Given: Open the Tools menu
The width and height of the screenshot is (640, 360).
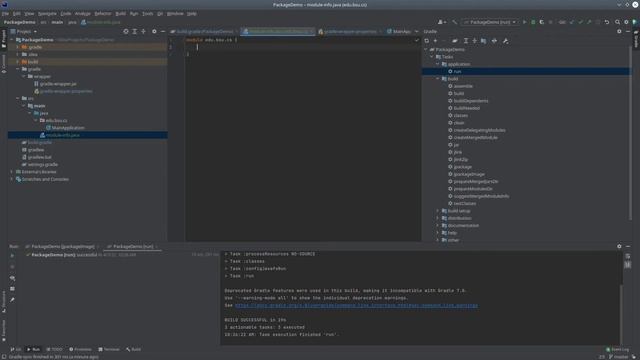Looking at the screenshot, I should point(147,13).
